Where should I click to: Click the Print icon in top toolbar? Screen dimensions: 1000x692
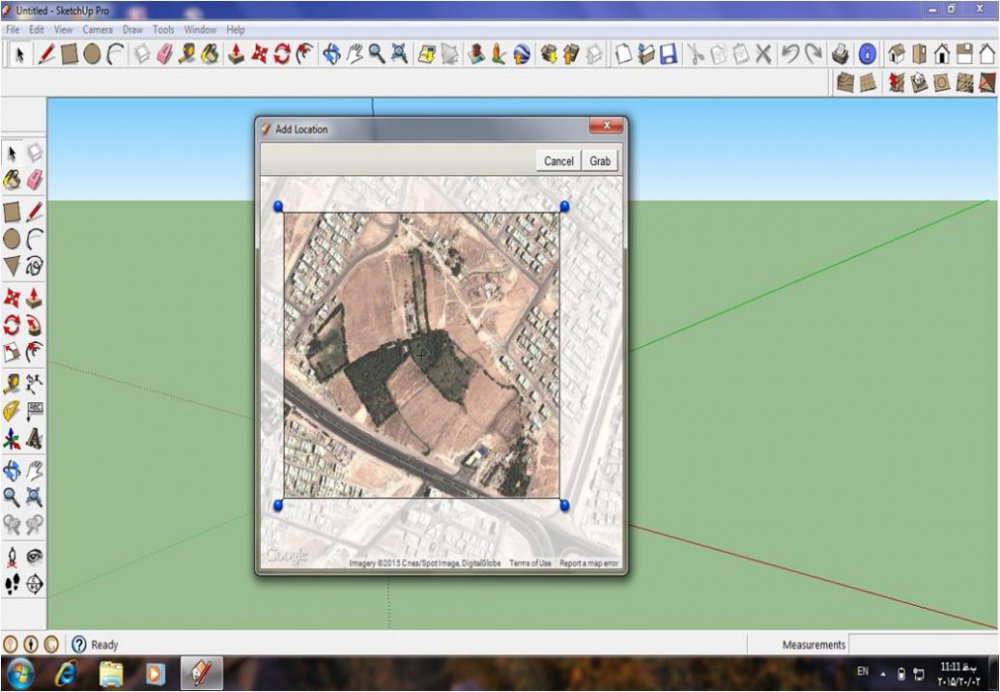841,54
